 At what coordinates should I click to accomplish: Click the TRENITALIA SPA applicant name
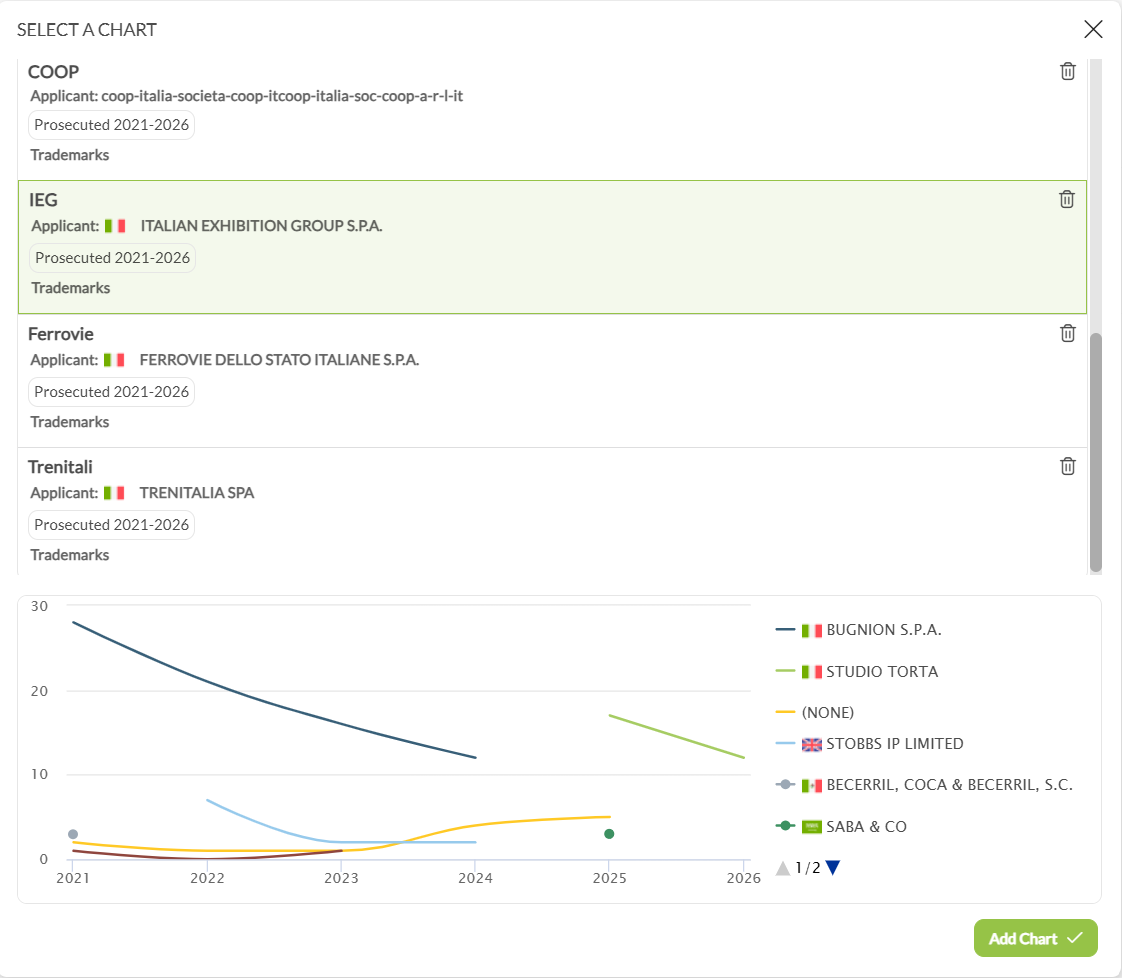[x=197, y=493]
